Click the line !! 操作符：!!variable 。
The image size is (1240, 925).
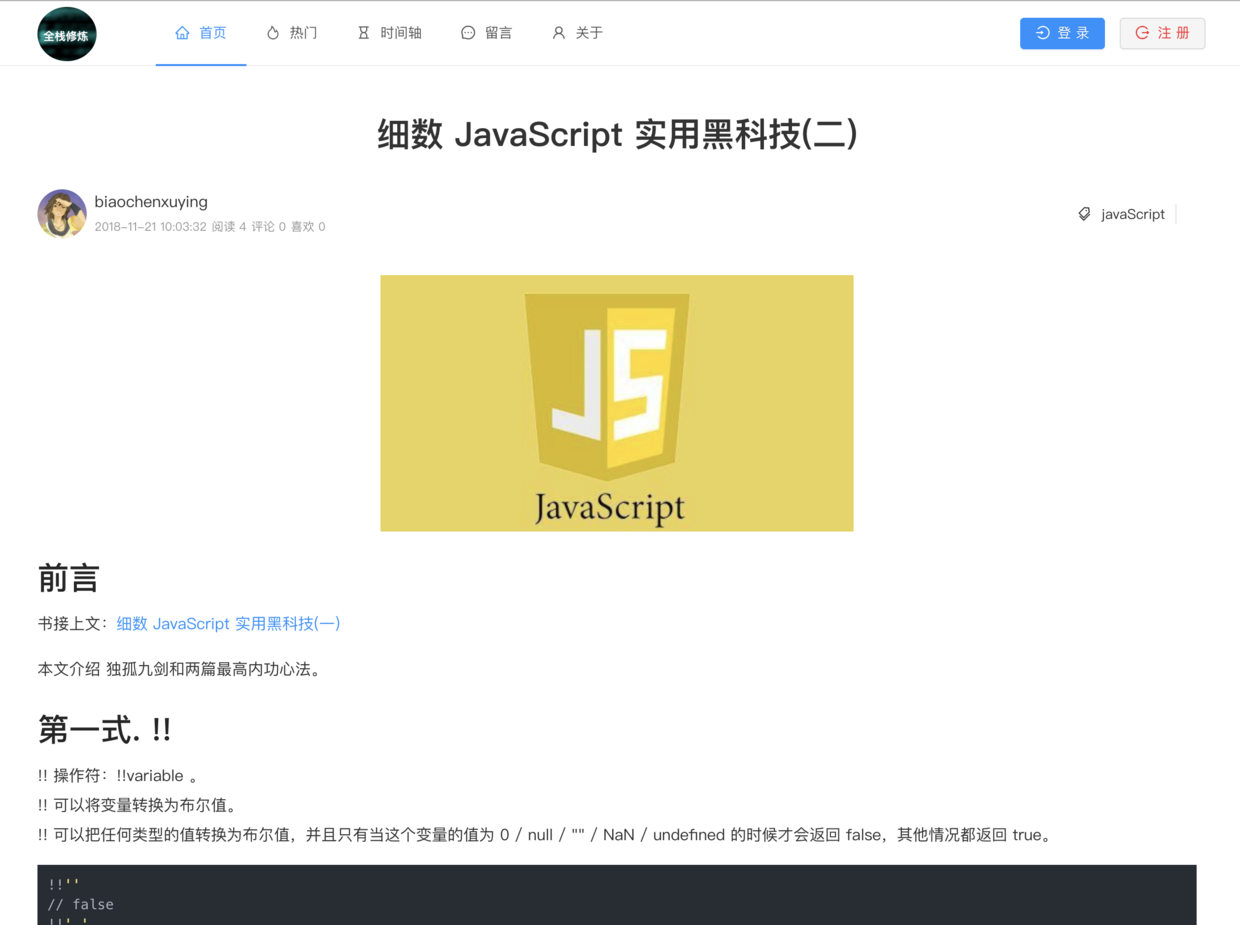118,776
